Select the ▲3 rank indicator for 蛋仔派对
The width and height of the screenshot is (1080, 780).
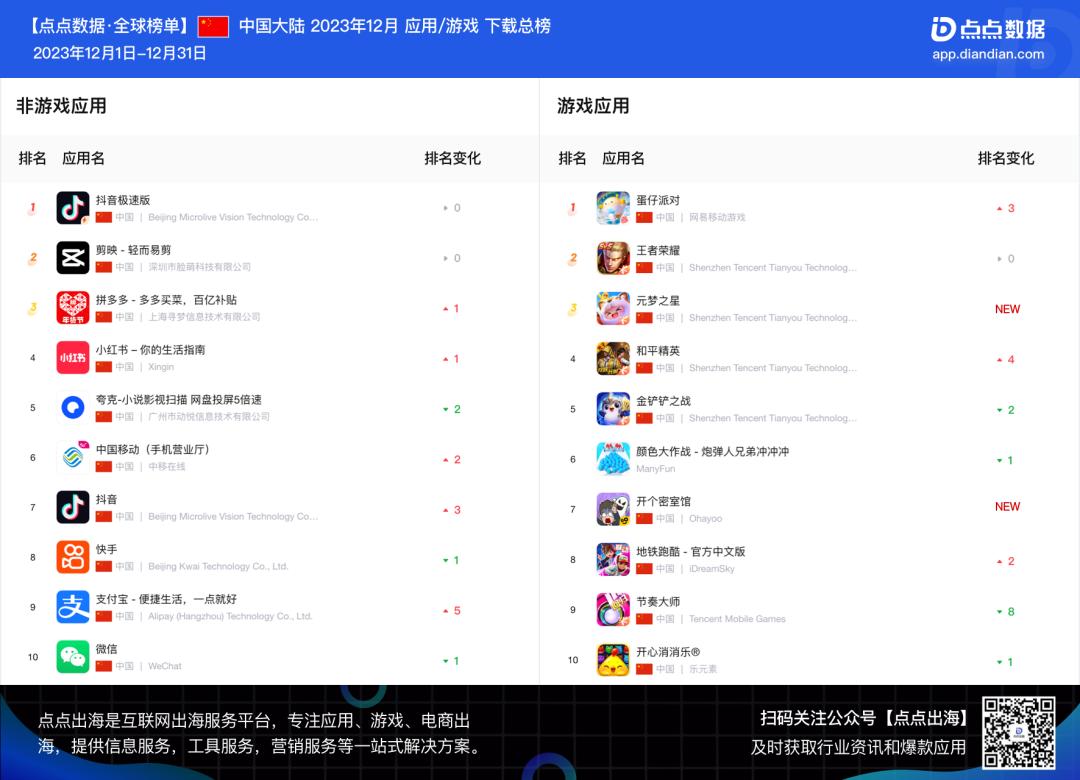point(1005,208)
